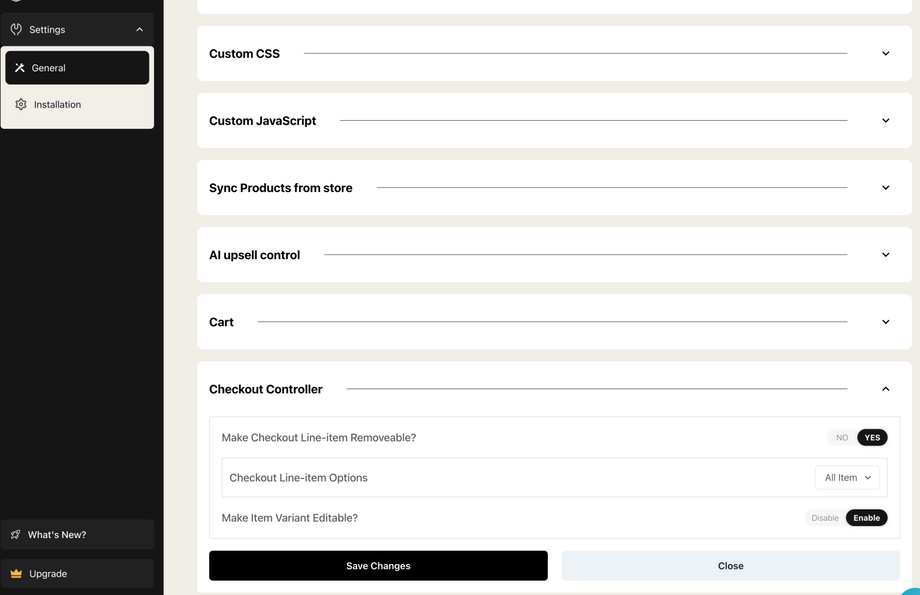The height and width of the screenshot is (595, 920).
Task: Open the All Item options dropdown
Action: pyautogui.click(x=847, y=478)
